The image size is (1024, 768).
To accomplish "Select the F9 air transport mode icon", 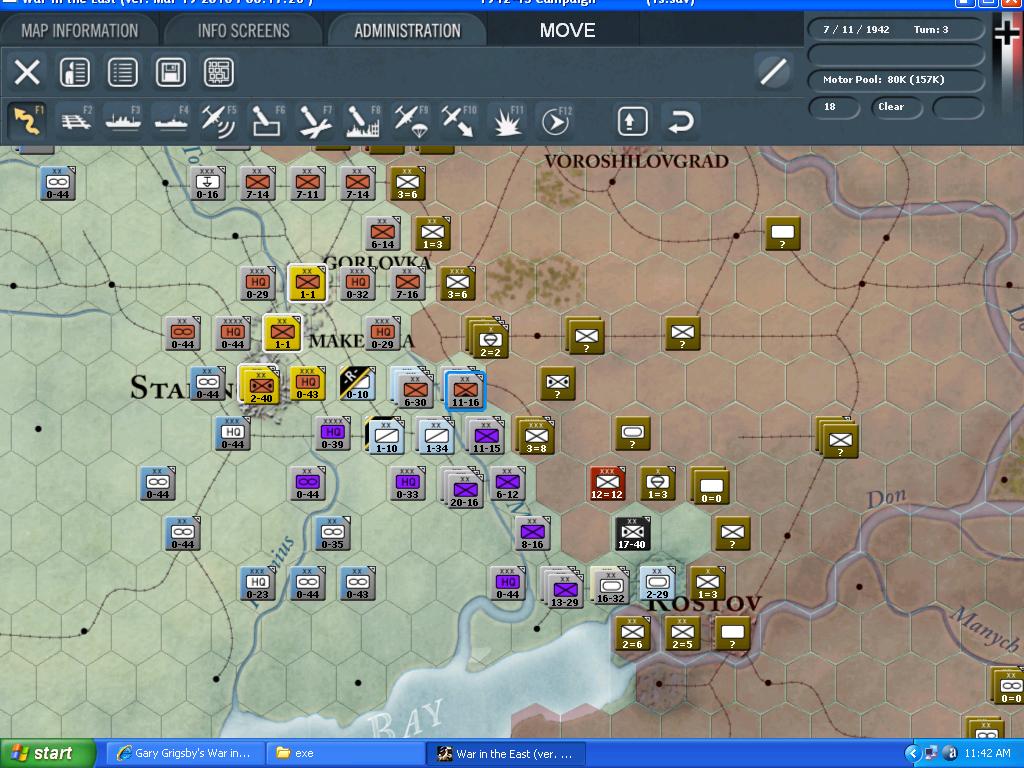I will click(411, 121).
